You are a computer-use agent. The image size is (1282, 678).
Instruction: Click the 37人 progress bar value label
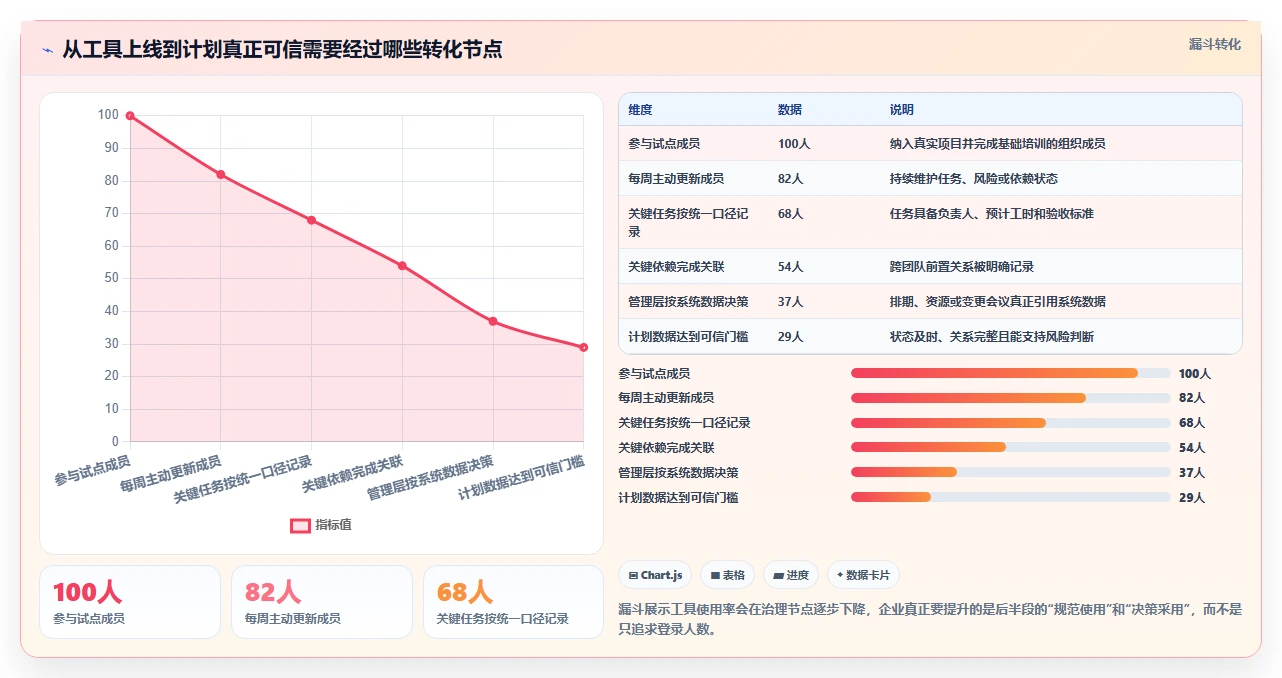click(1192, 473)
